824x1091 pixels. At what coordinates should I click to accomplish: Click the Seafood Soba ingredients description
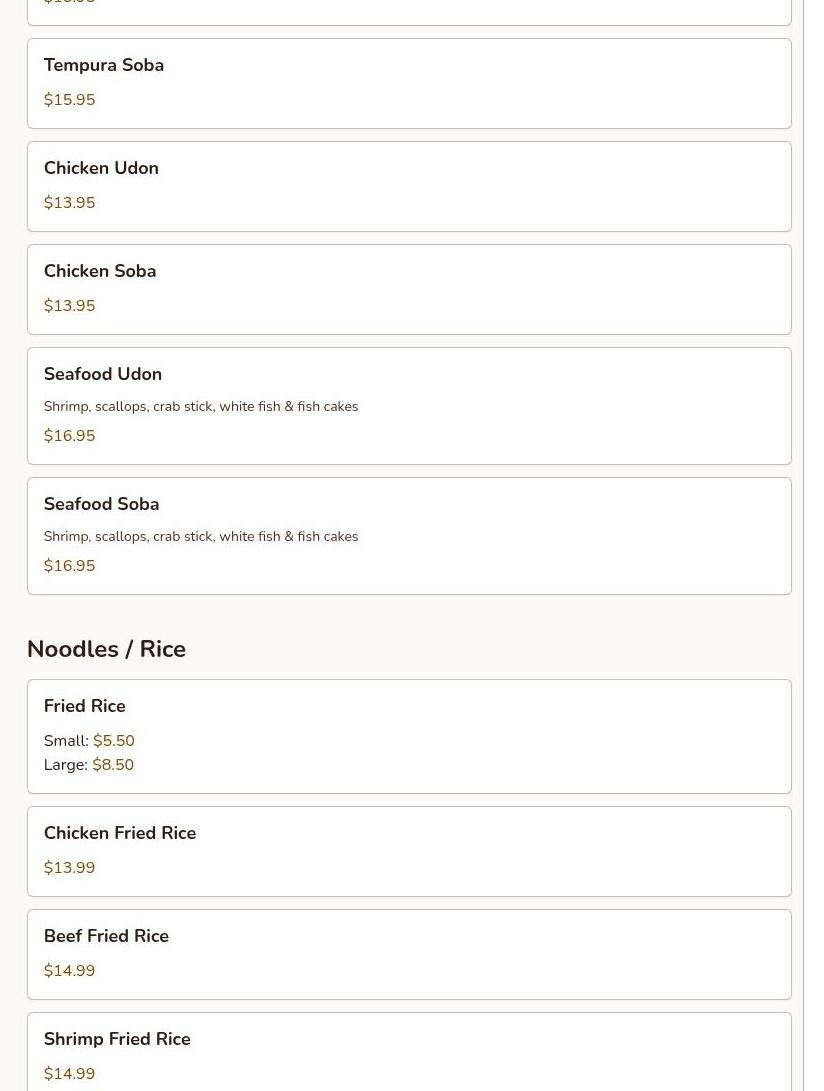(x=200, y=537)
